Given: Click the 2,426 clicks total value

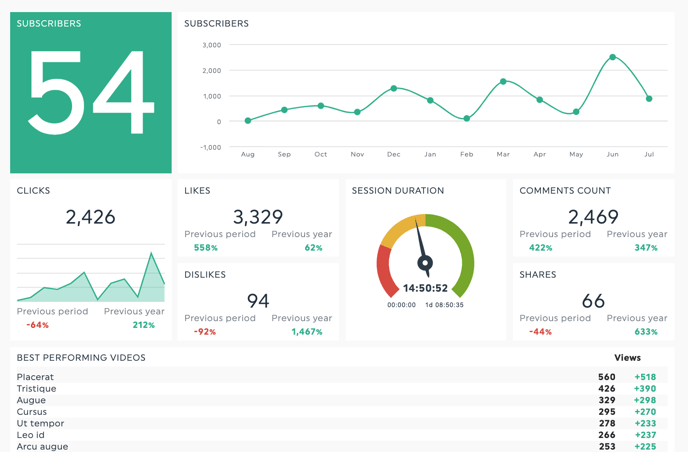Looking at the screenshot, I should coord(91,217).
